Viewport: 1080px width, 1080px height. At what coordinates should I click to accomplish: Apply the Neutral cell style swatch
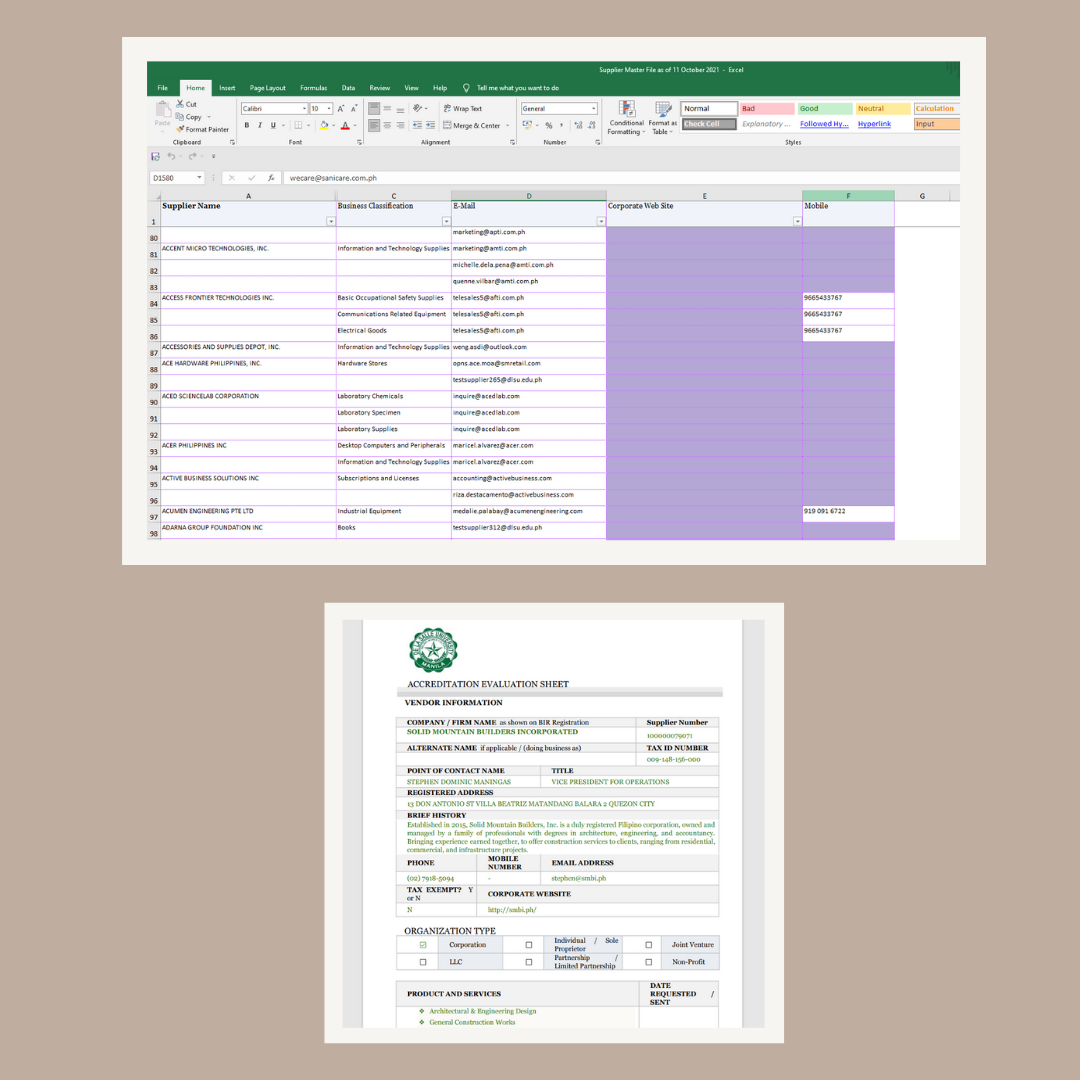click(x=883, y=108)
